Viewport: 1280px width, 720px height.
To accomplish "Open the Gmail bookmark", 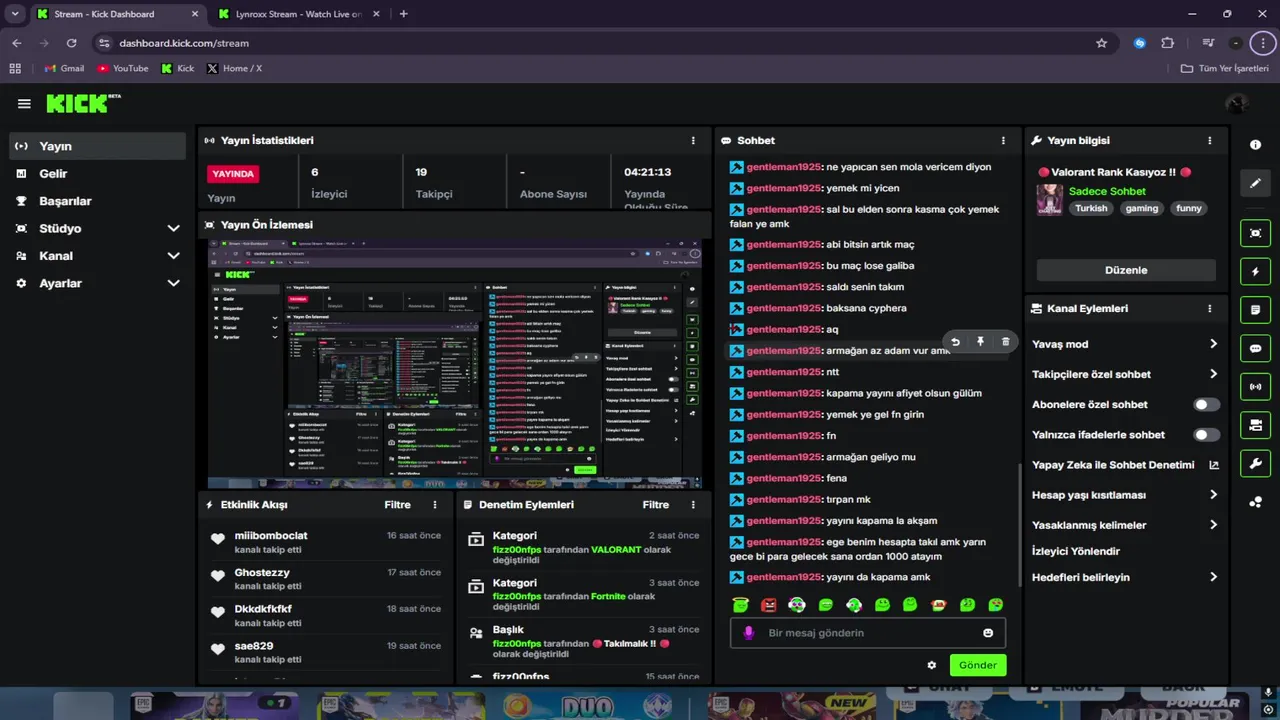I will [x=64, y=68].
